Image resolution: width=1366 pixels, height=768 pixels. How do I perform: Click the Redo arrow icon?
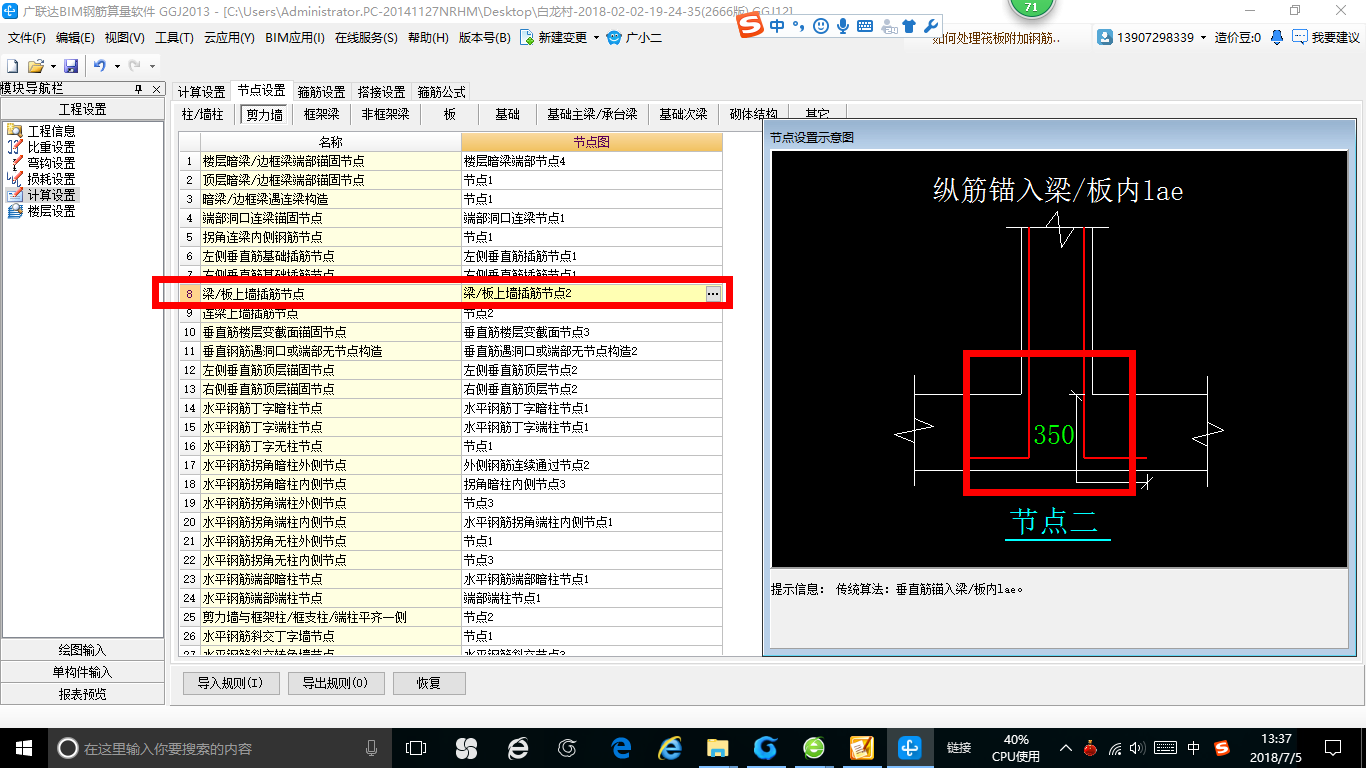tap(134, 66)
